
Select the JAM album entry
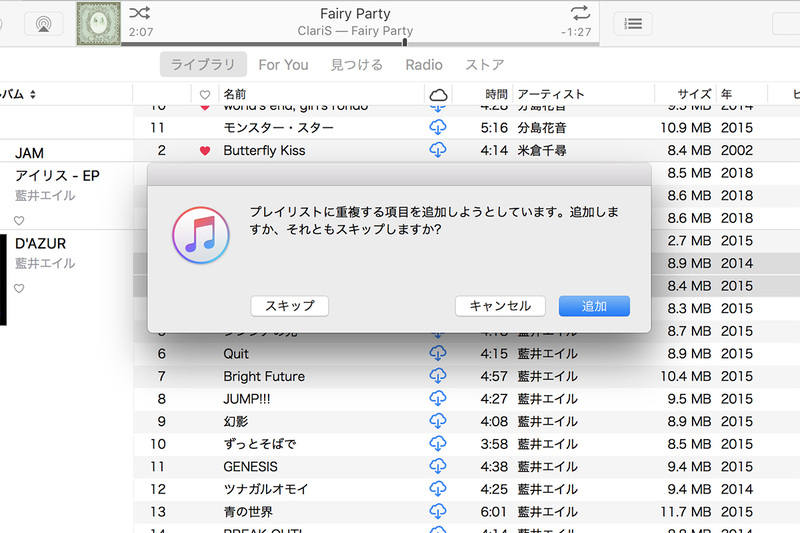point(30,153)
